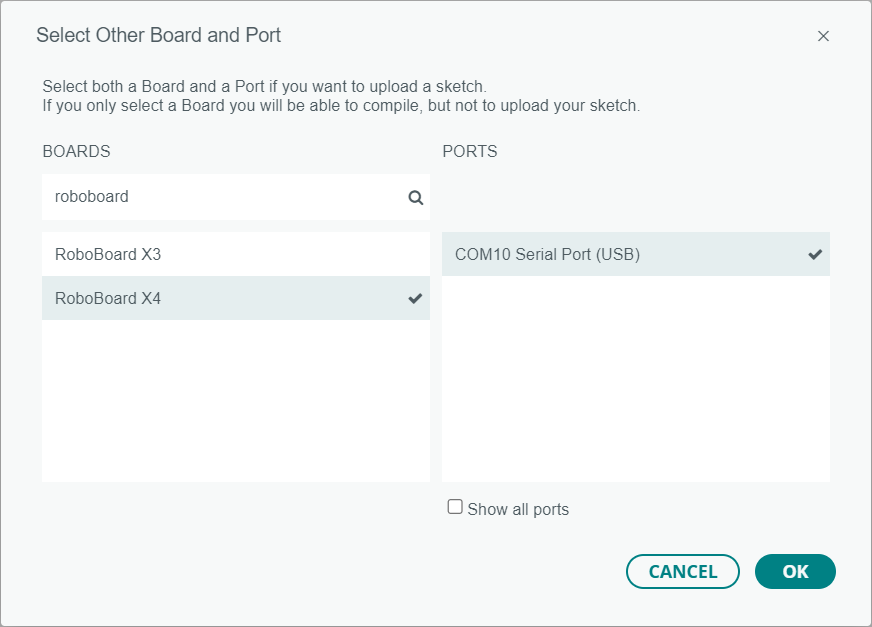Confirm selection with the OK button
Screen dimensions: 872x627
(x=795, y=571)
